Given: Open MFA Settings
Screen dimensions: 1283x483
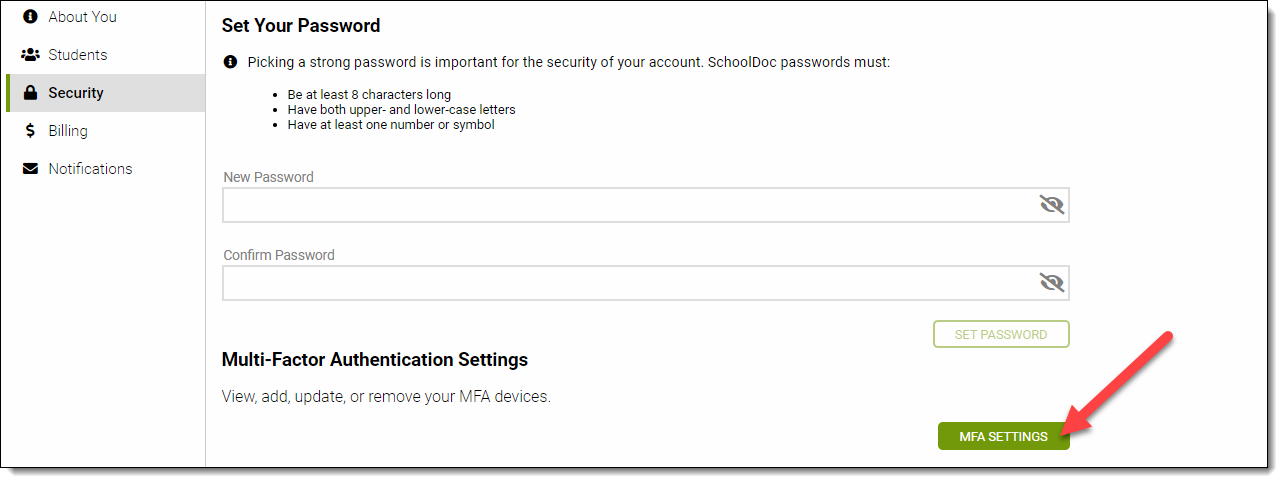Looking at the screenshot, I should (1003, 437).
